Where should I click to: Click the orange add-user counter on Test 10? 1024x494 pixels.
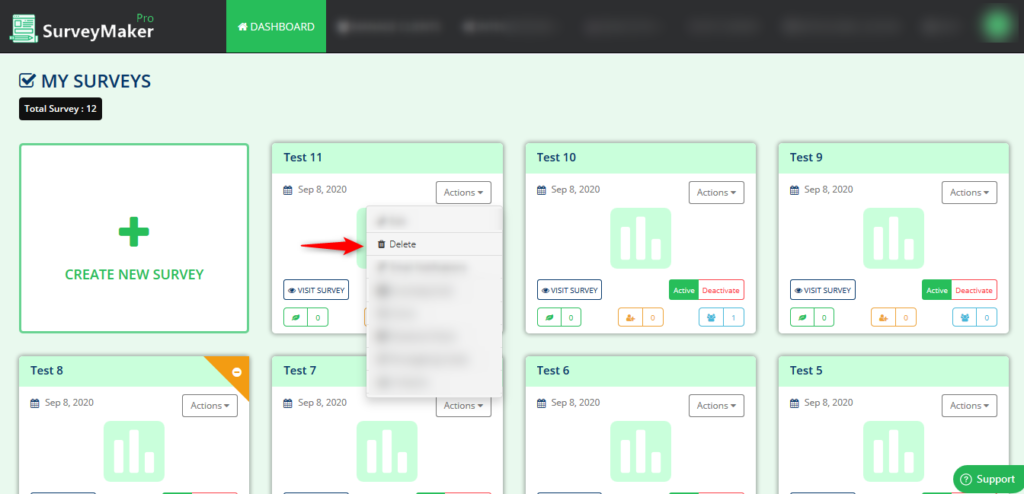point(641,318)
